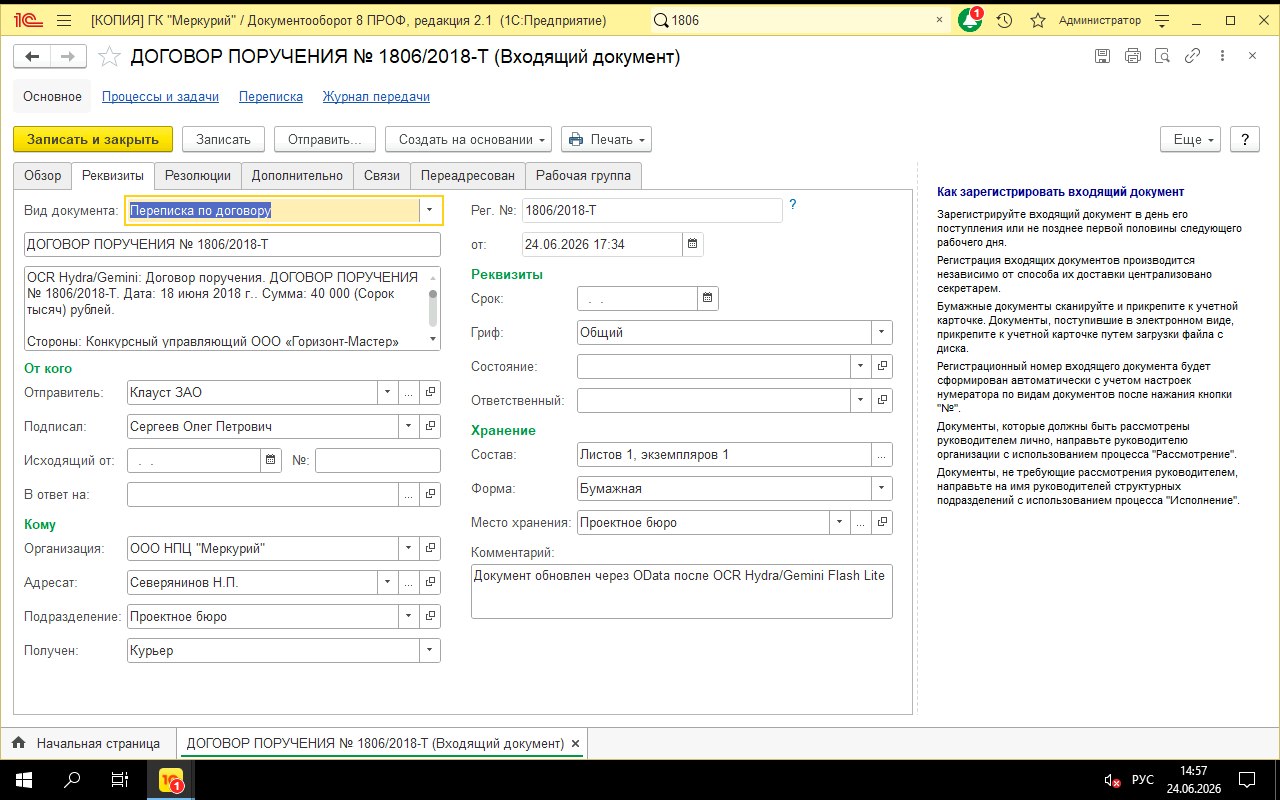
Task: Open the Windows notification center icon
Action: 1247,780
